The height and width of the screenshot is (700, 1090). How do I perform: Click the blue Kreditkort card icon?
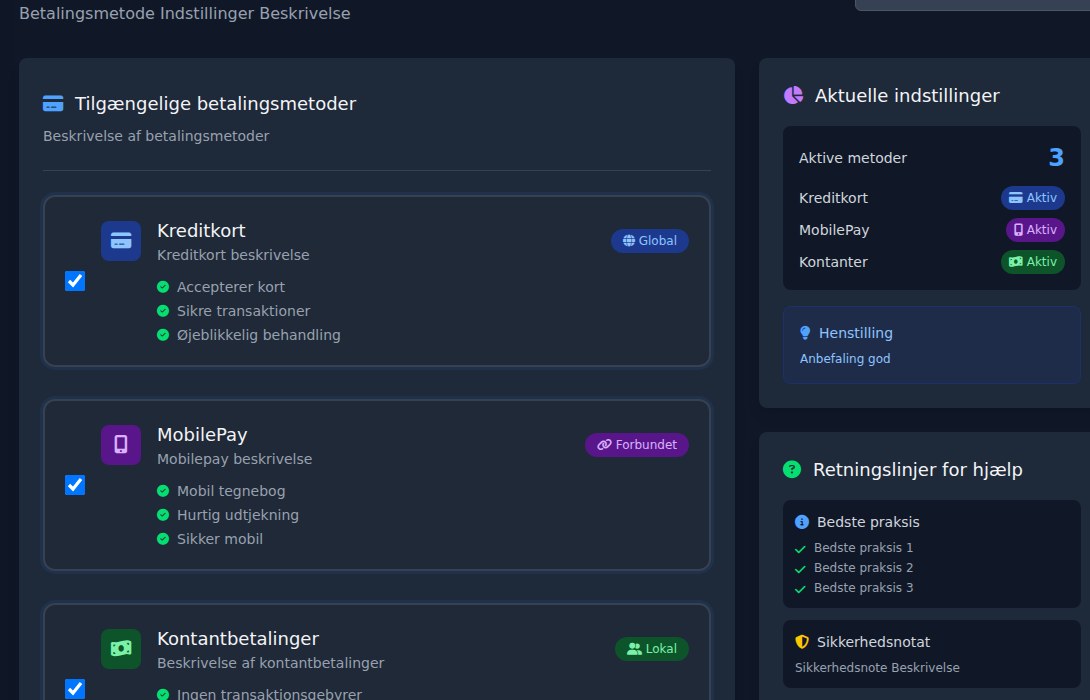(x=121, y=241)
